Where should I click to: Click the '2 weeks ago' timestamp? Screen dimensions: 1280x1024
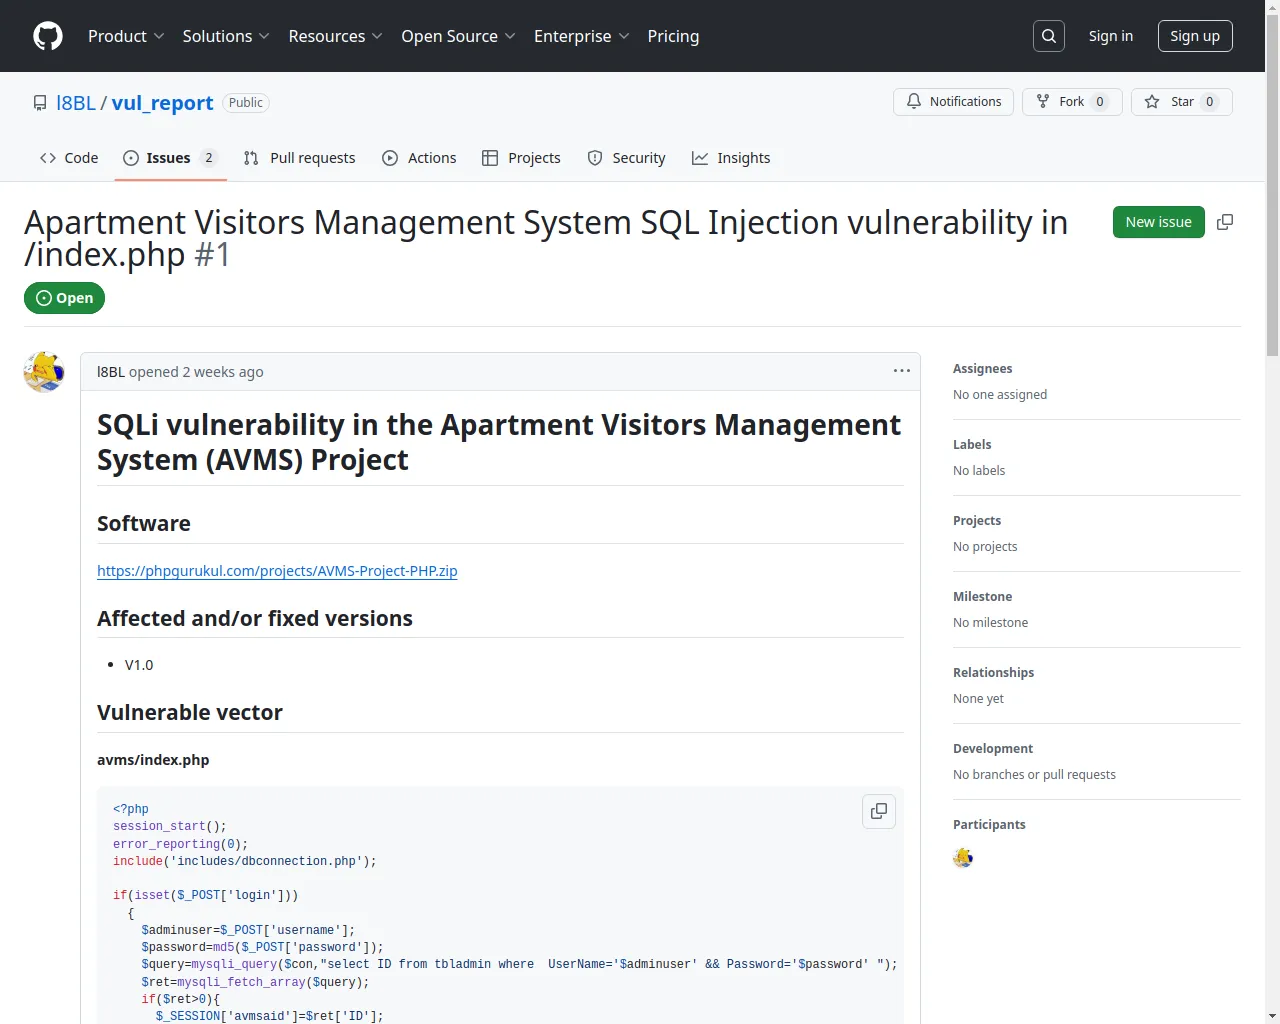(223, 372)
